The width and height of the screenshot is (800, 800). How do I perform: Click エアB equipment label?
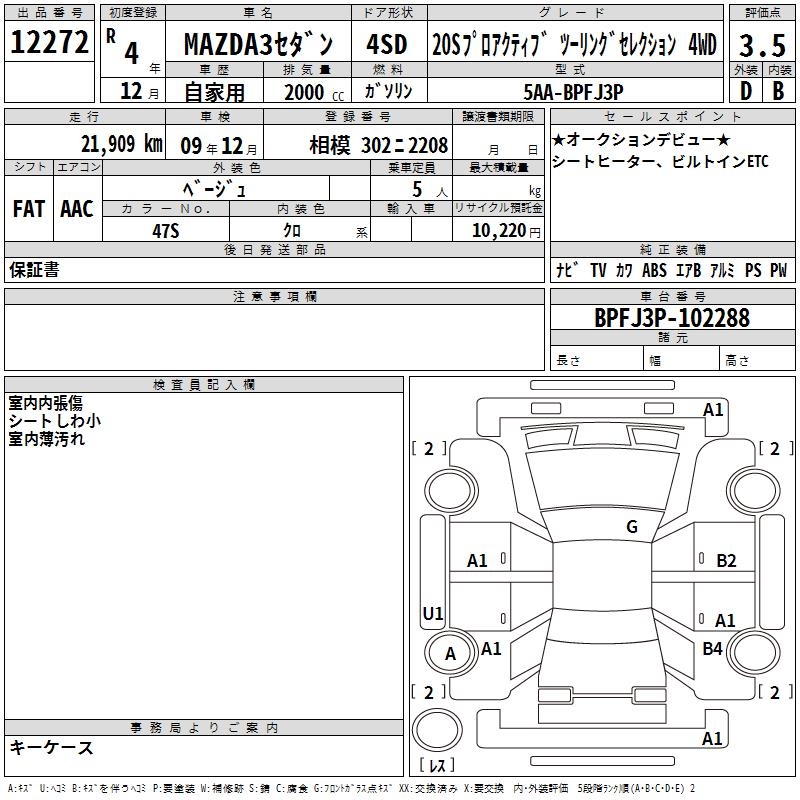click(x=688, y=270)
